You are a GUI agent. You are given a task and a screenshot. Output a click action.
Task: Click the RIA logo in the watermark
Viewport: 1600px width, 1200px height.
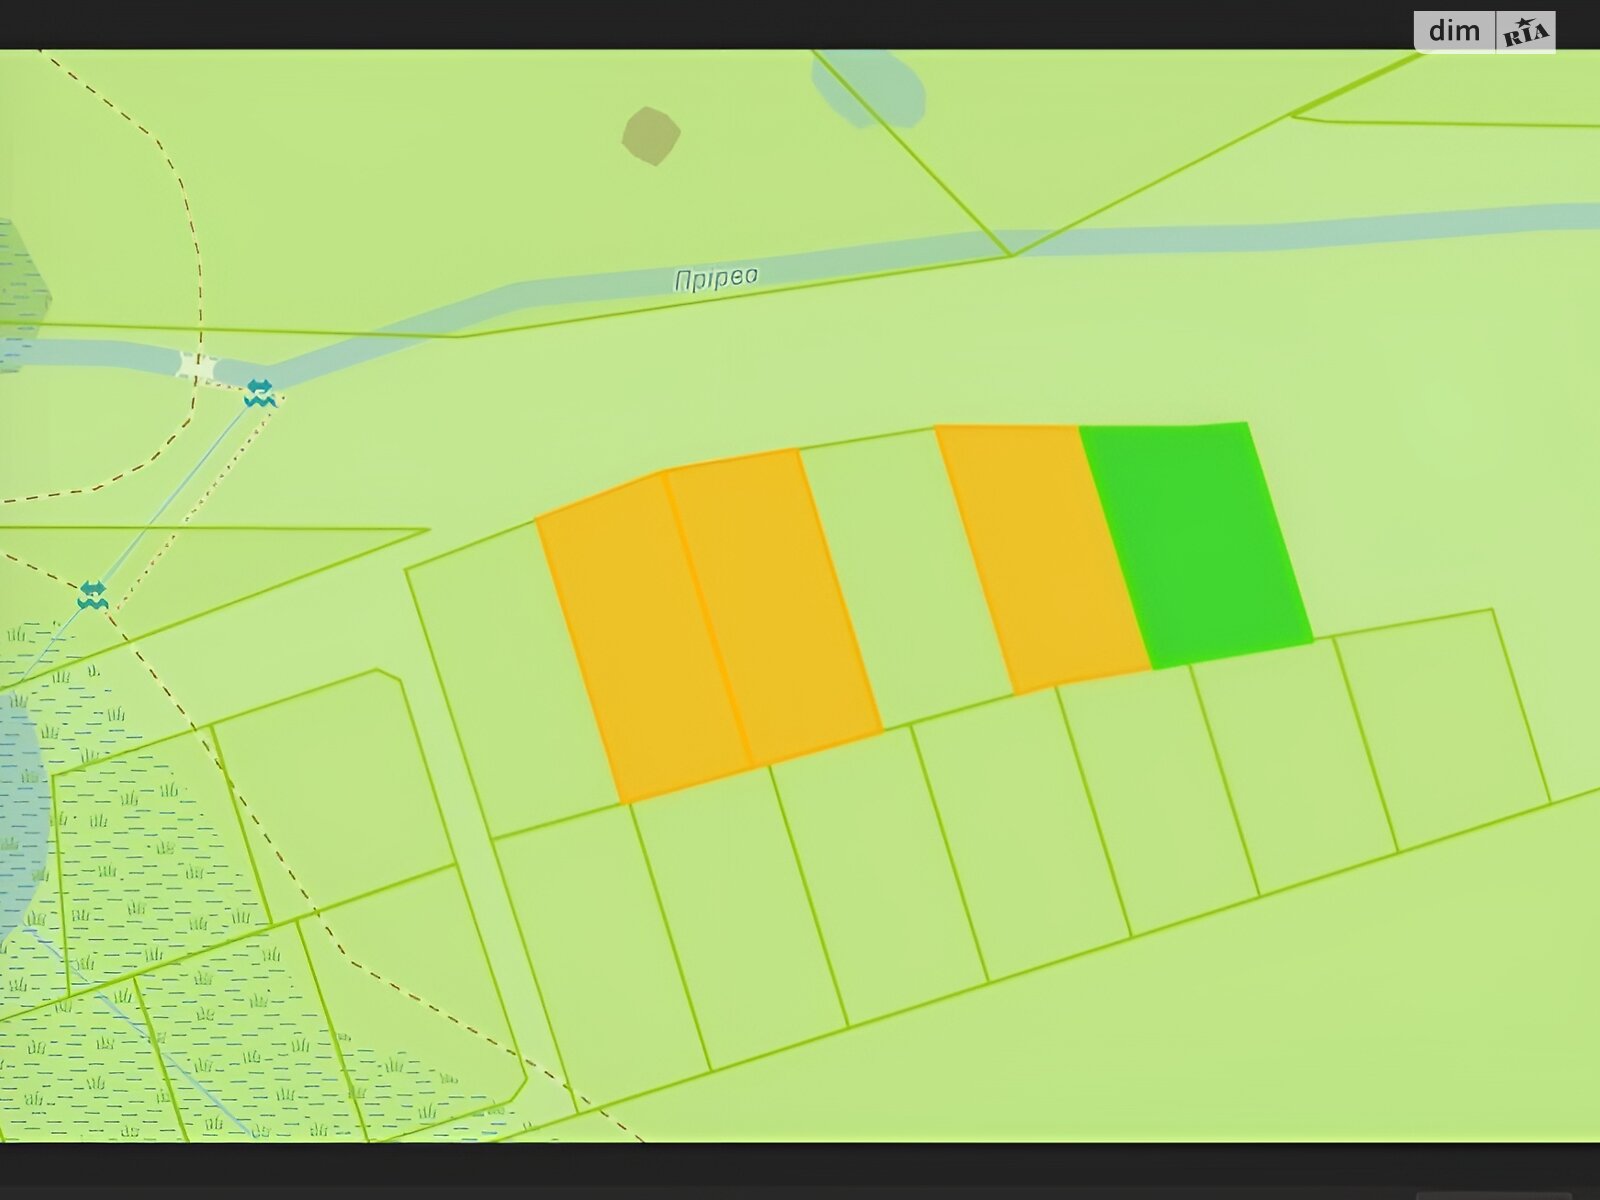click(x=1525, y=33)
